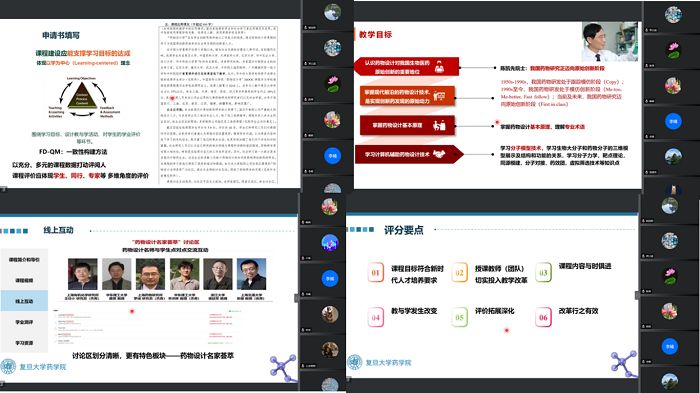
Task: Click the 01 icon beside 课程目标符合新时代人才培养要求
Action: pos(375,273)
